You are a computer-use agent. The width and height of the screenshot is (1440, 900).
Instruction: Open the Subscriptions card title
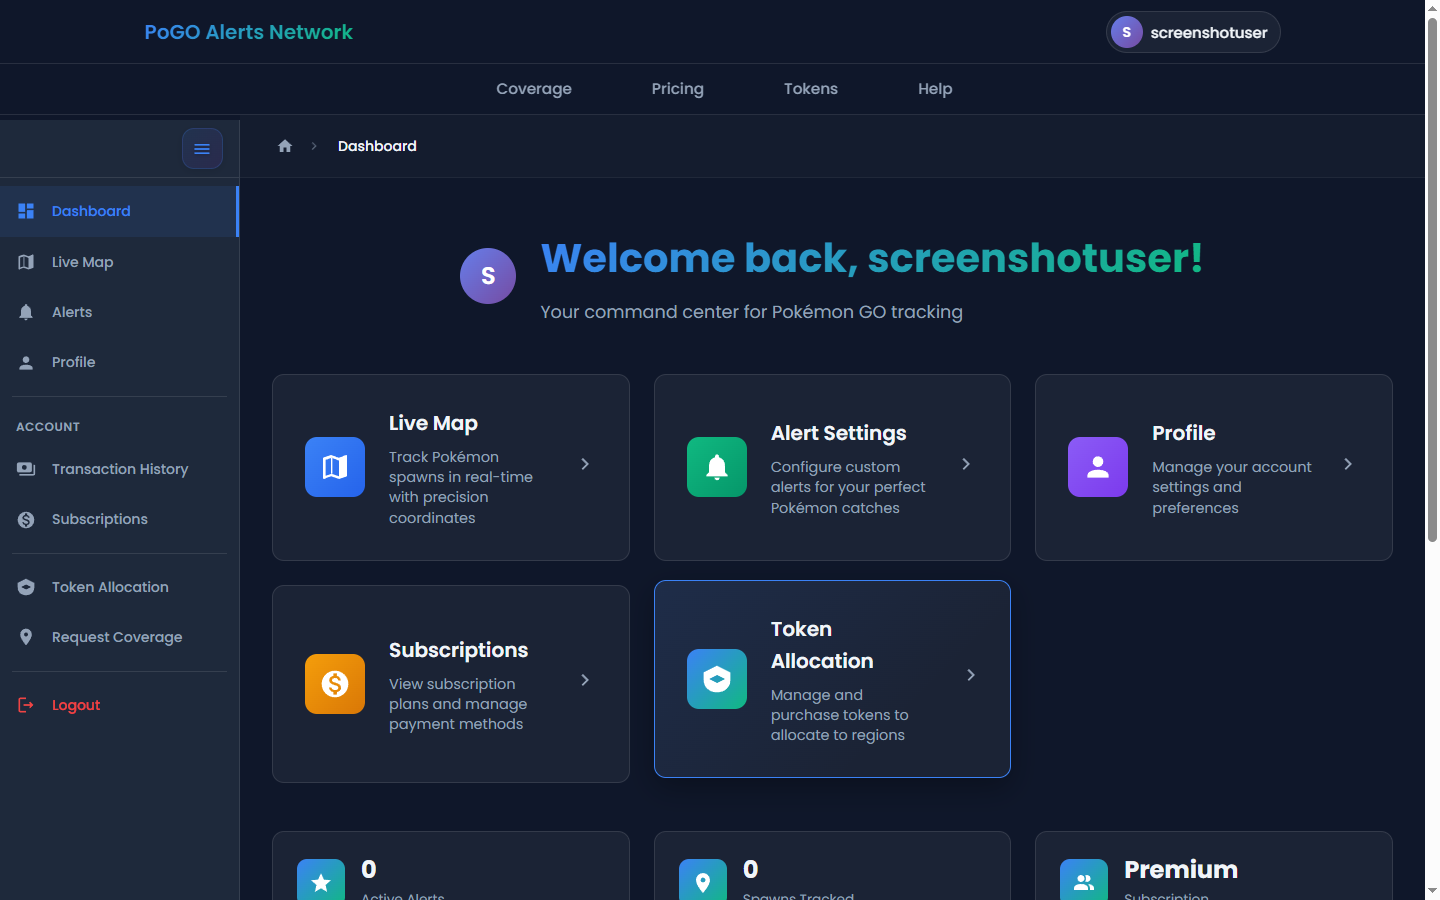[458, 650]
